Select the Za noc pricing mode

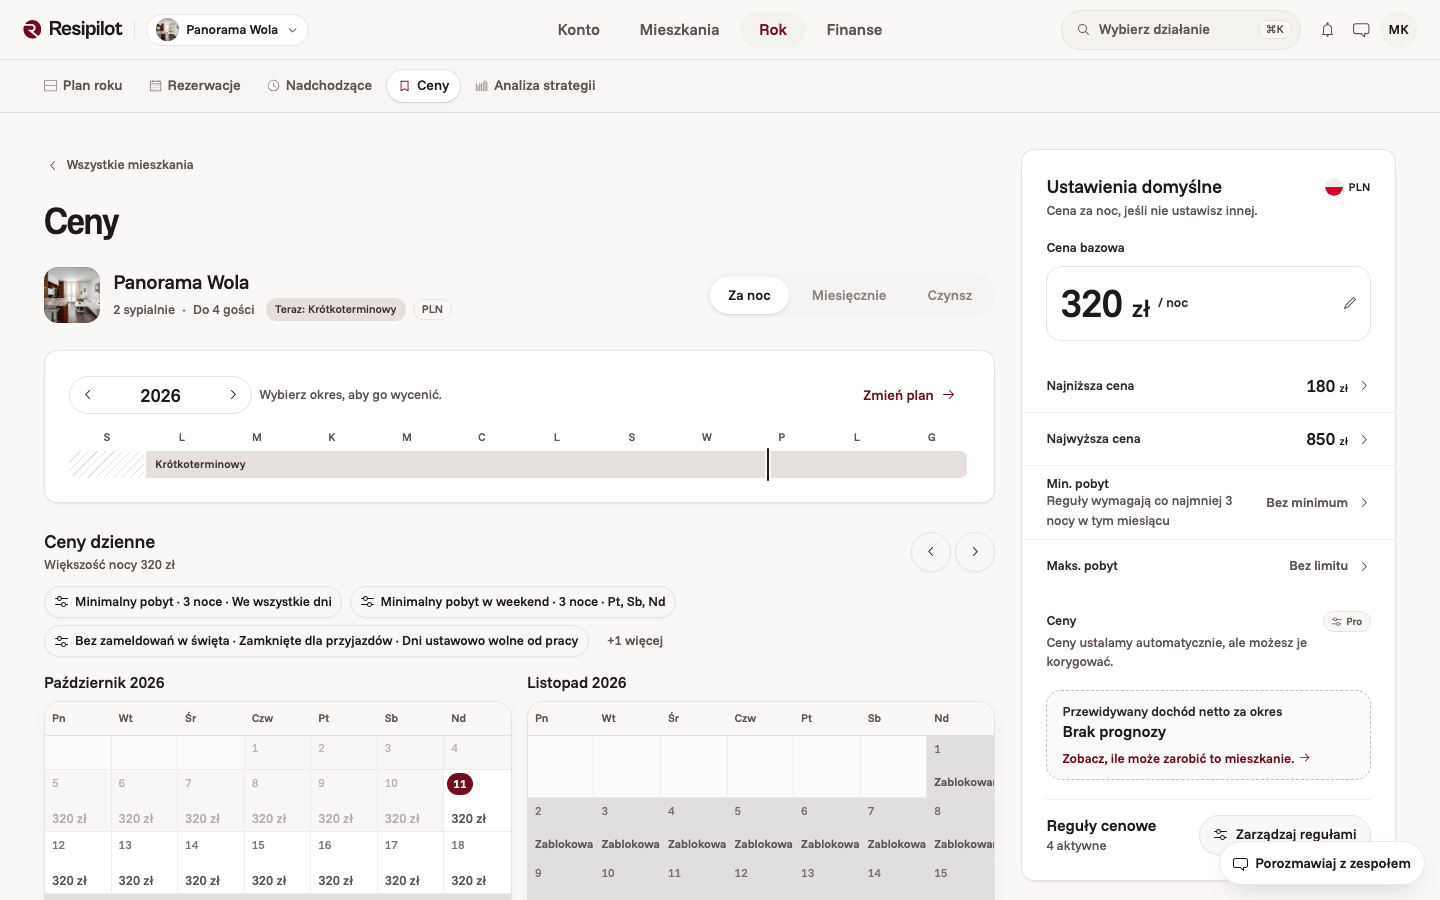[749, 296]
